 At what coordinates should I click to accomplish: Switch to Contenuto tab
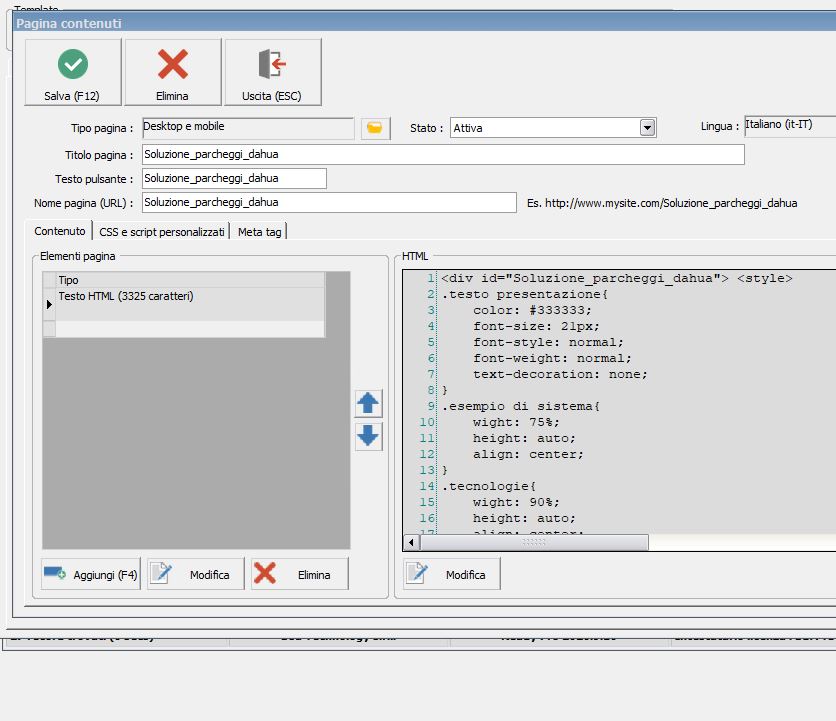coord(60,231)
